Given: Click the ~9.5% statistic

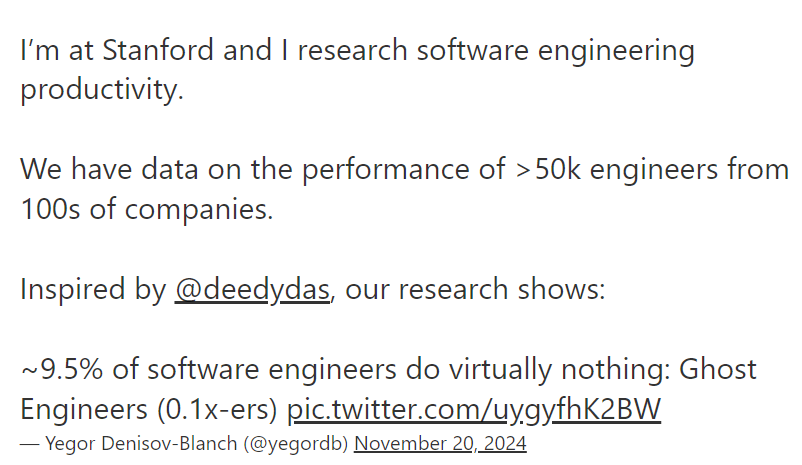Looking at the screenshot, I should coord(60,369).
